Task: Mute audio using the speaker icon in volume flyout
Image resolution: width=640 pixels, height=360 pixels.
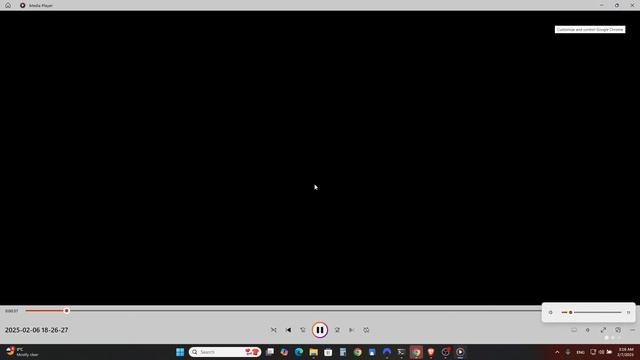Action: pyautogui.click(x=551, y=312)
